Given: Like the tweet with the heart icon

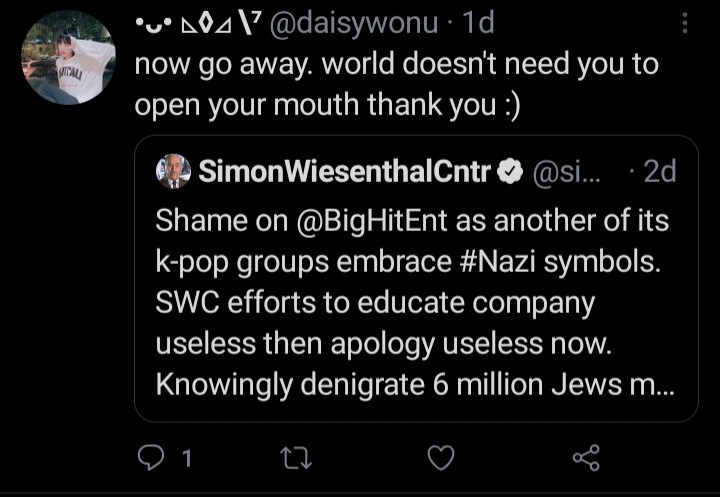Looking at the screenshot, I should (x=440, y=457).
